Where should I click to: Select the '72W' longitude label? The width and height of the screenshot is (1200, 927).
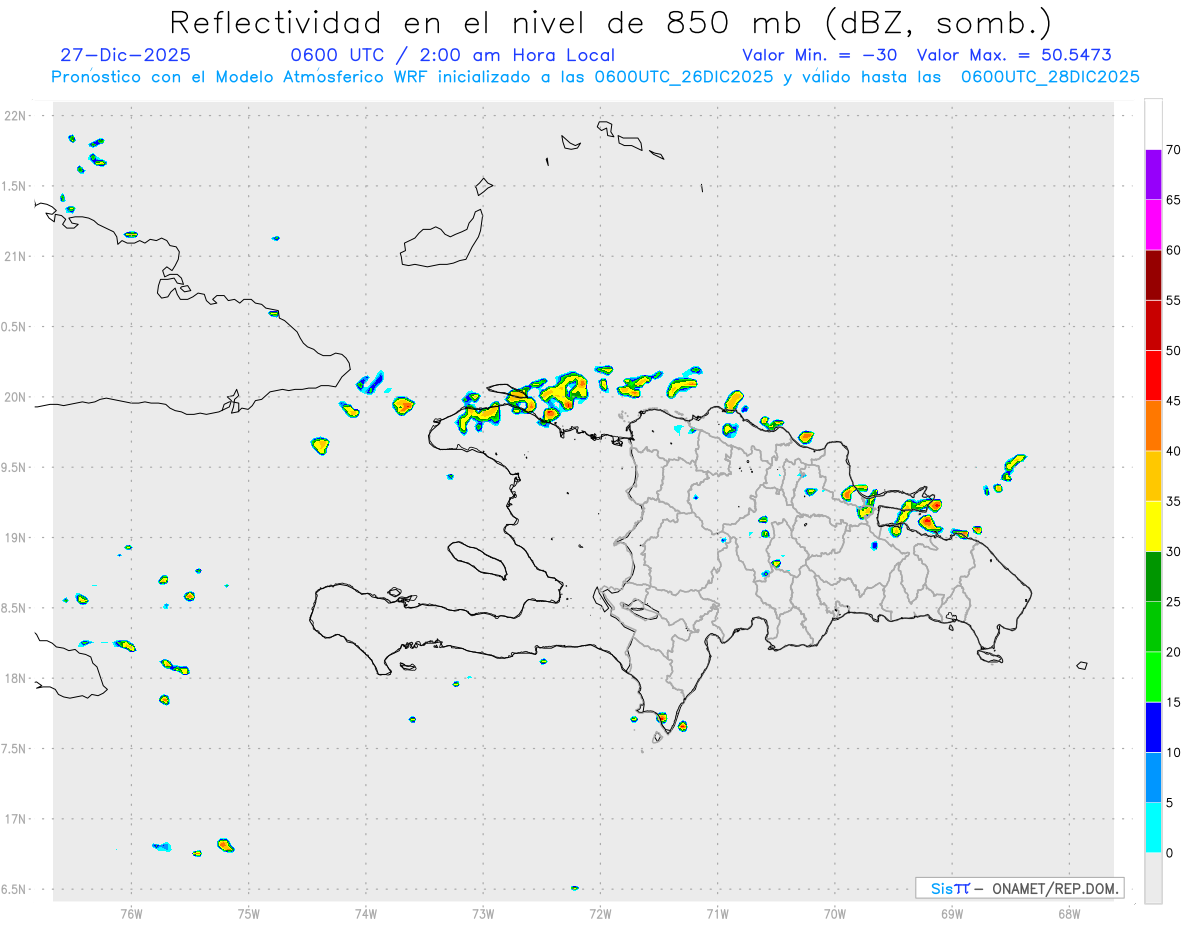click(x=600, y=914)
